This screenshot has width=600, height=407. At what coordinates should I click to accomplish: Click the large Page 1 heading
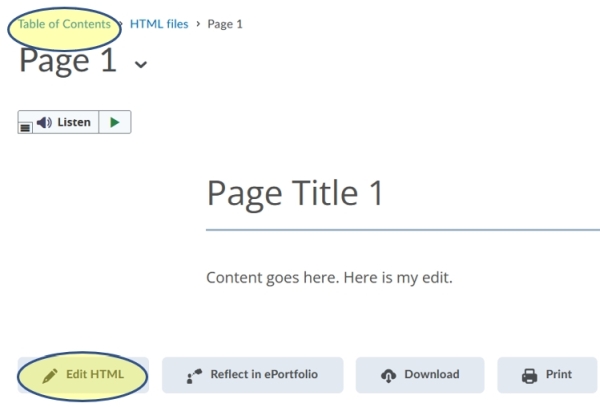pyautogui.click(x=68, y=61)
